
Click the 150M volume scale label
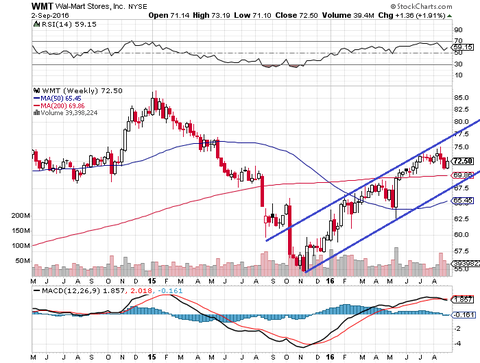pos(21,231)
